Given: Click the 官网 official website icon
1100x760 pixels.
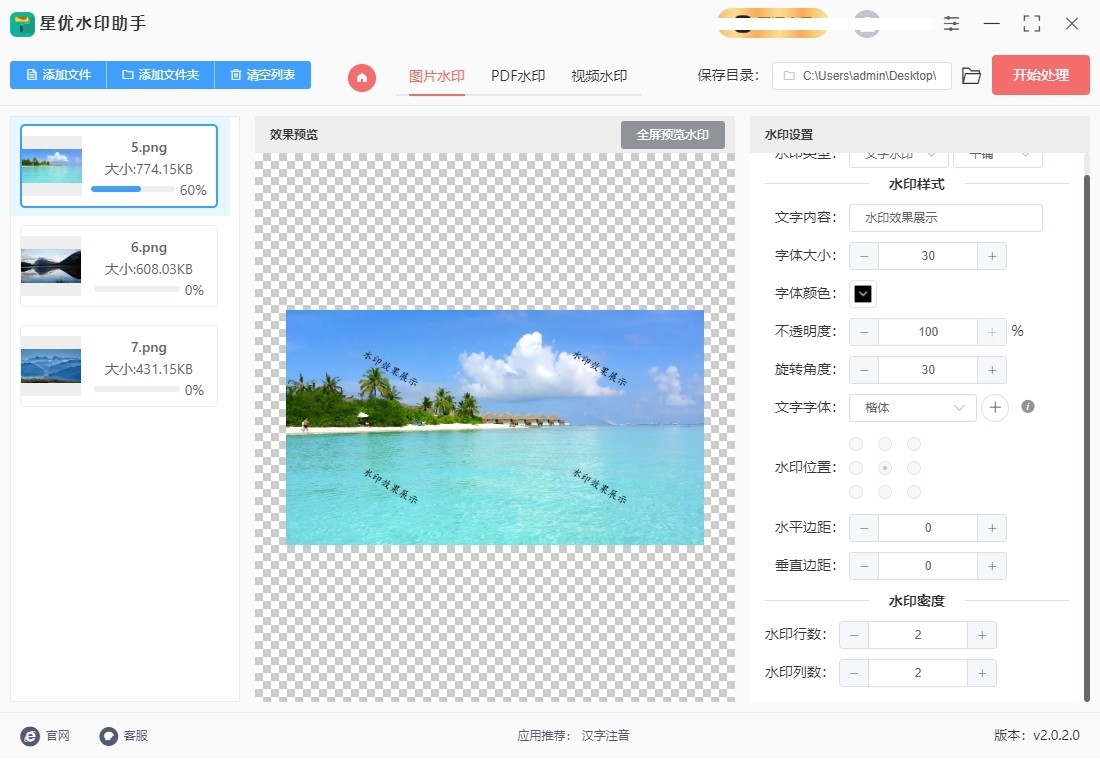Looking at the screenshot, I should pos(29,735).
